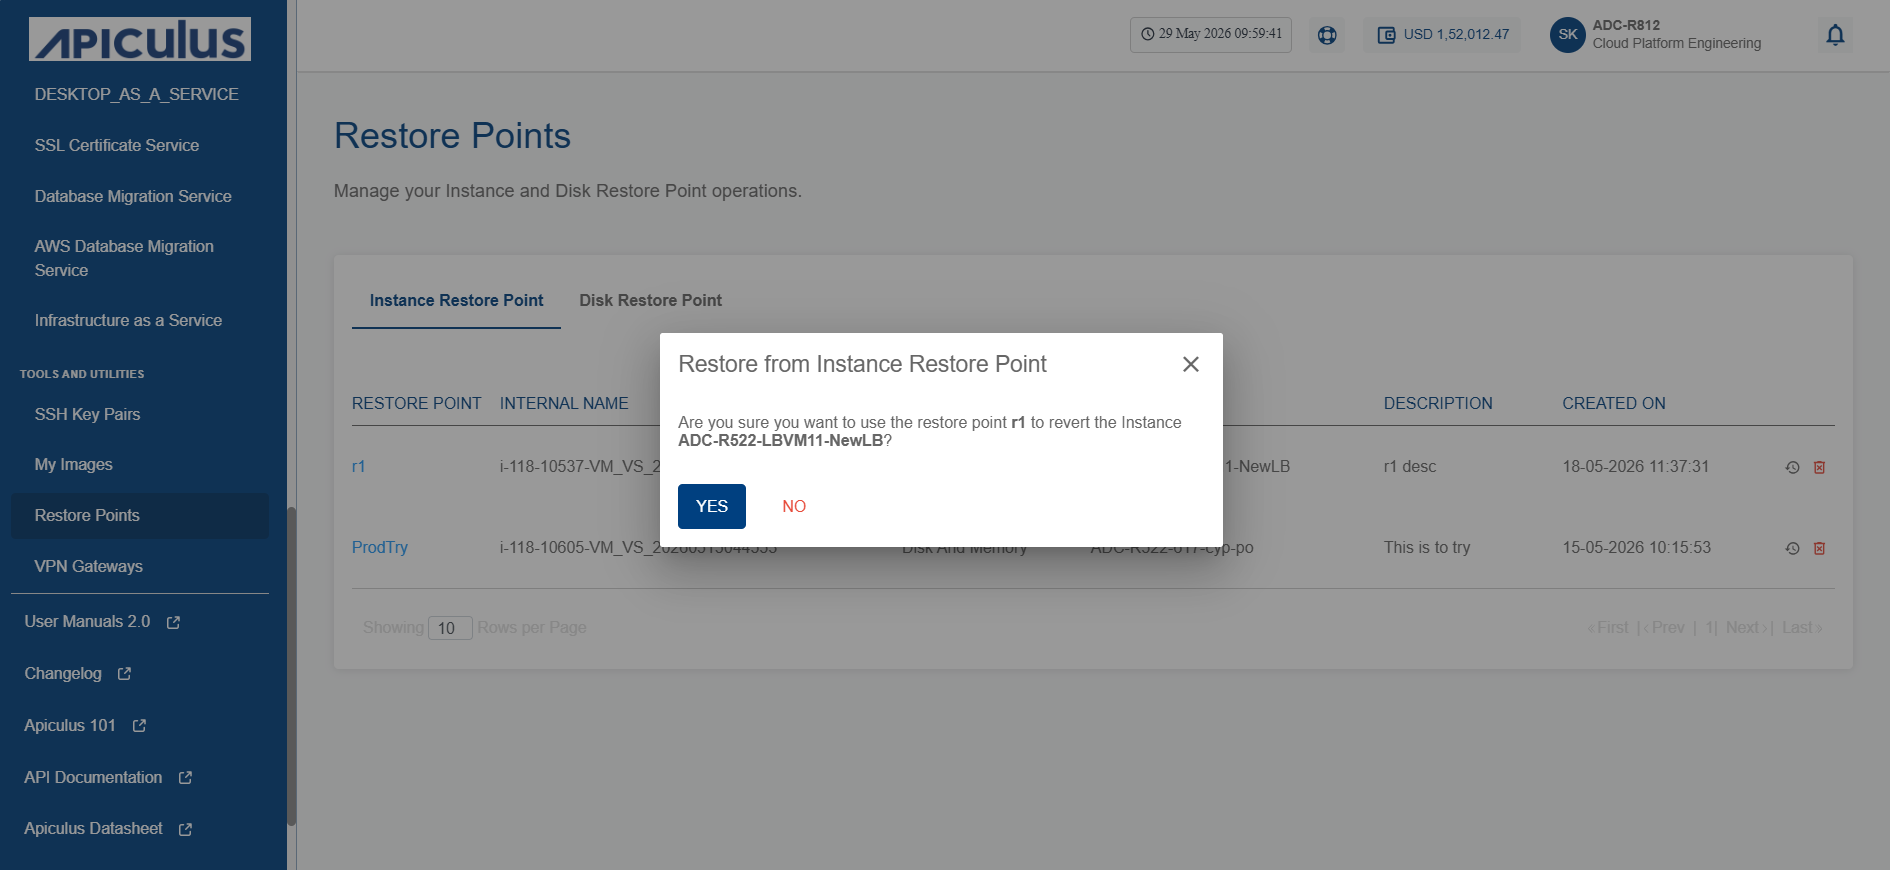Close the restore confirmation dialog
The width and height of the screenshot is (1890, 870).
pyautogui.click(x=1190, y=364)
